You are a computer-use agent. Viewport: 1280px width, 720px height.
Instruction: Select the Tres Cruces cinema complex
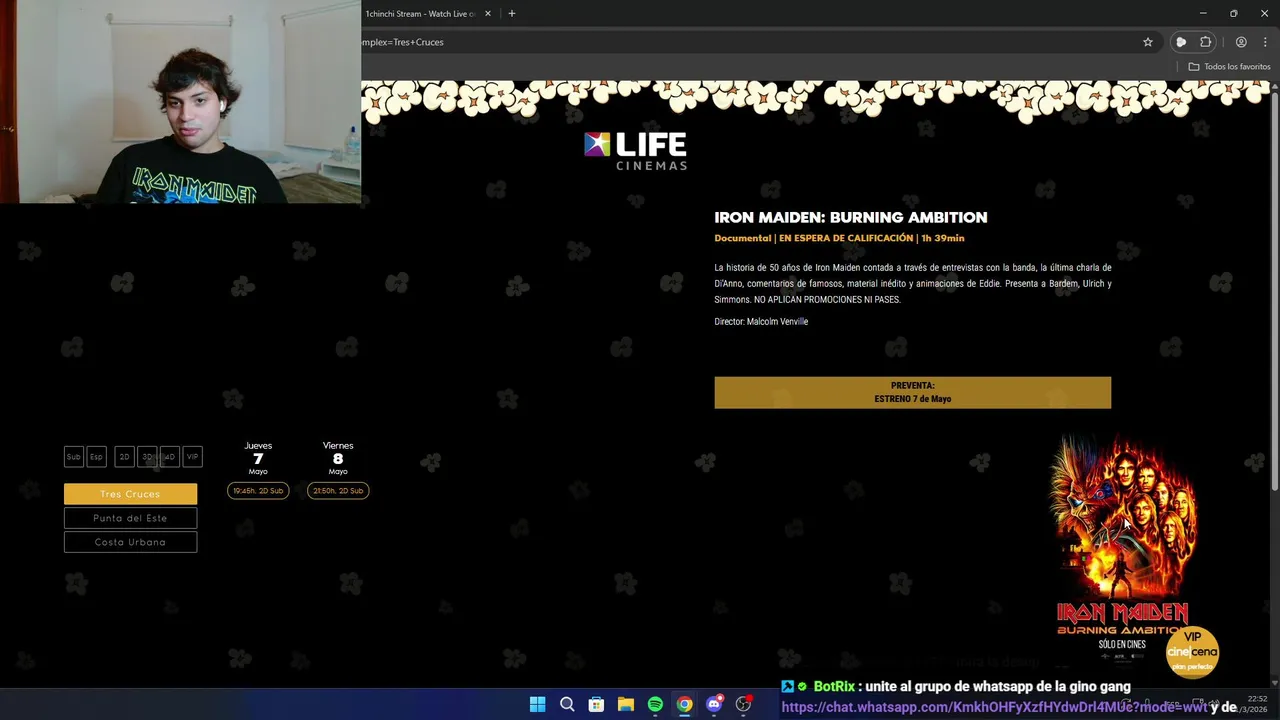(130, 494)
